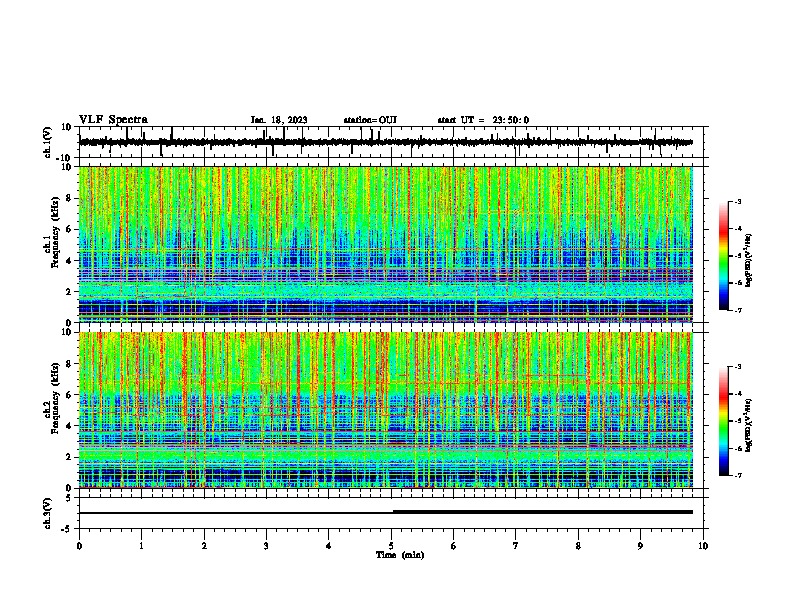Screen dimensions: 792x612
Task: Click the "ch.3(V)" axis label
Action: pyautogui.click(x=48, y=514)
